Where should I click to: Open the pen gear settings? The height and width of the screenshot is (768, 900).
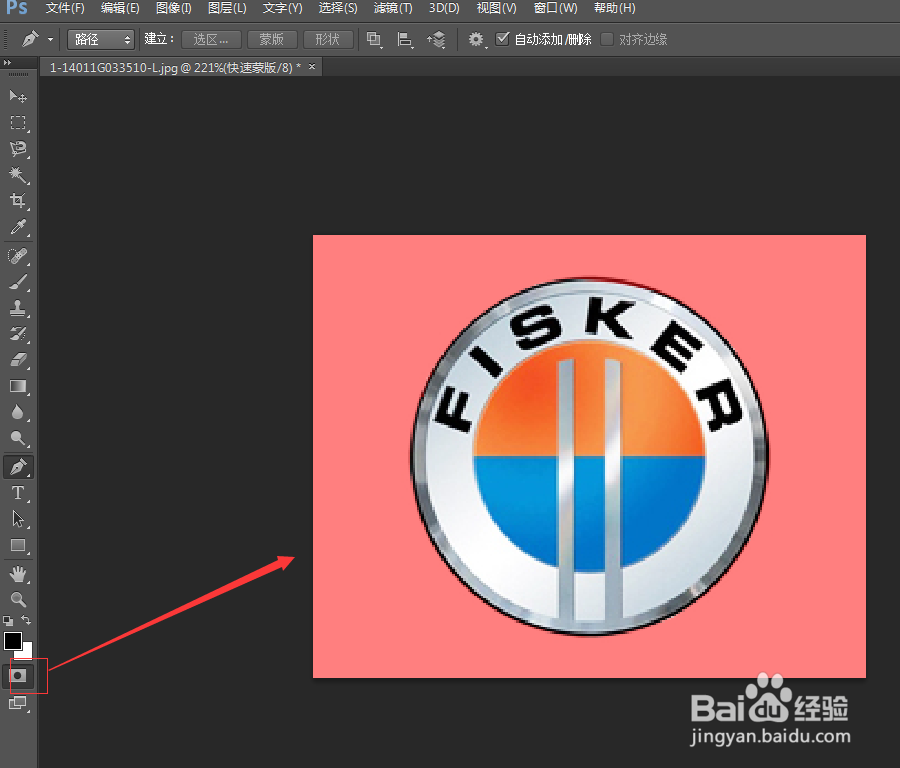(476, 40)
